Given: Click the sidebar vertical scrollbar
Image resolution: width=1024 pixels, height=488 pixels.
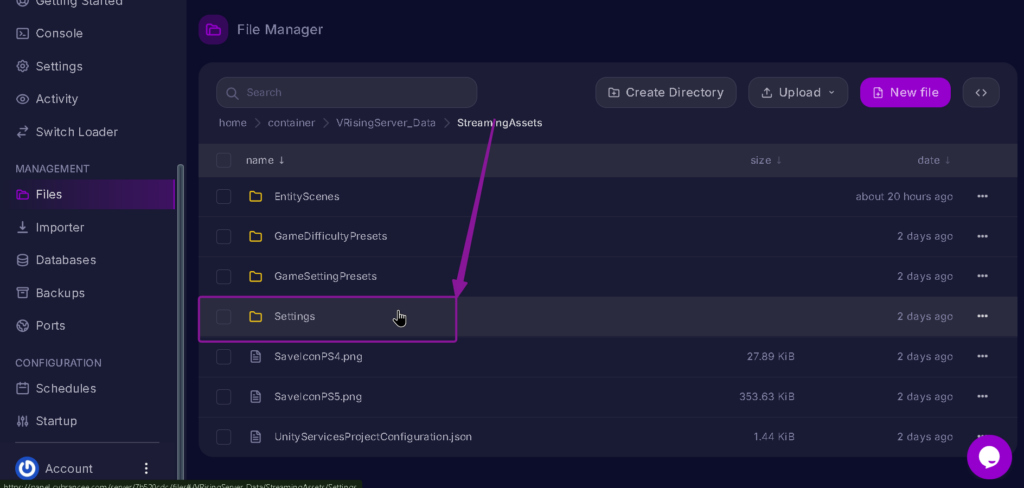Looking at the screenshot, I should [180, 323].
